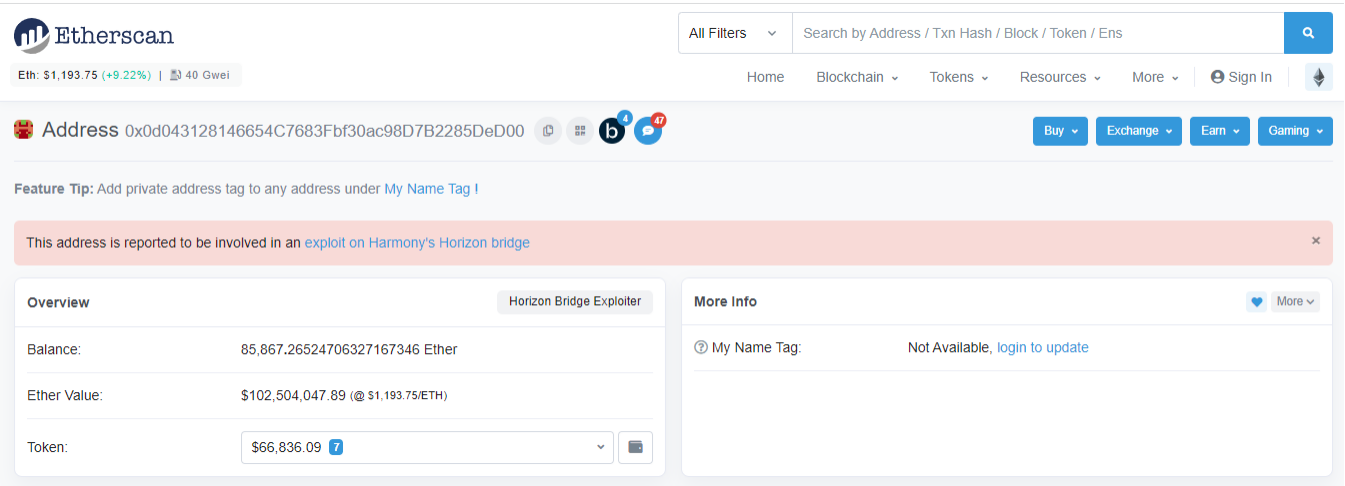The width and height of the screenshot is (1345, 486).
Task: Open the token holdings wallet icon
Action: click(x=635, y=447)
